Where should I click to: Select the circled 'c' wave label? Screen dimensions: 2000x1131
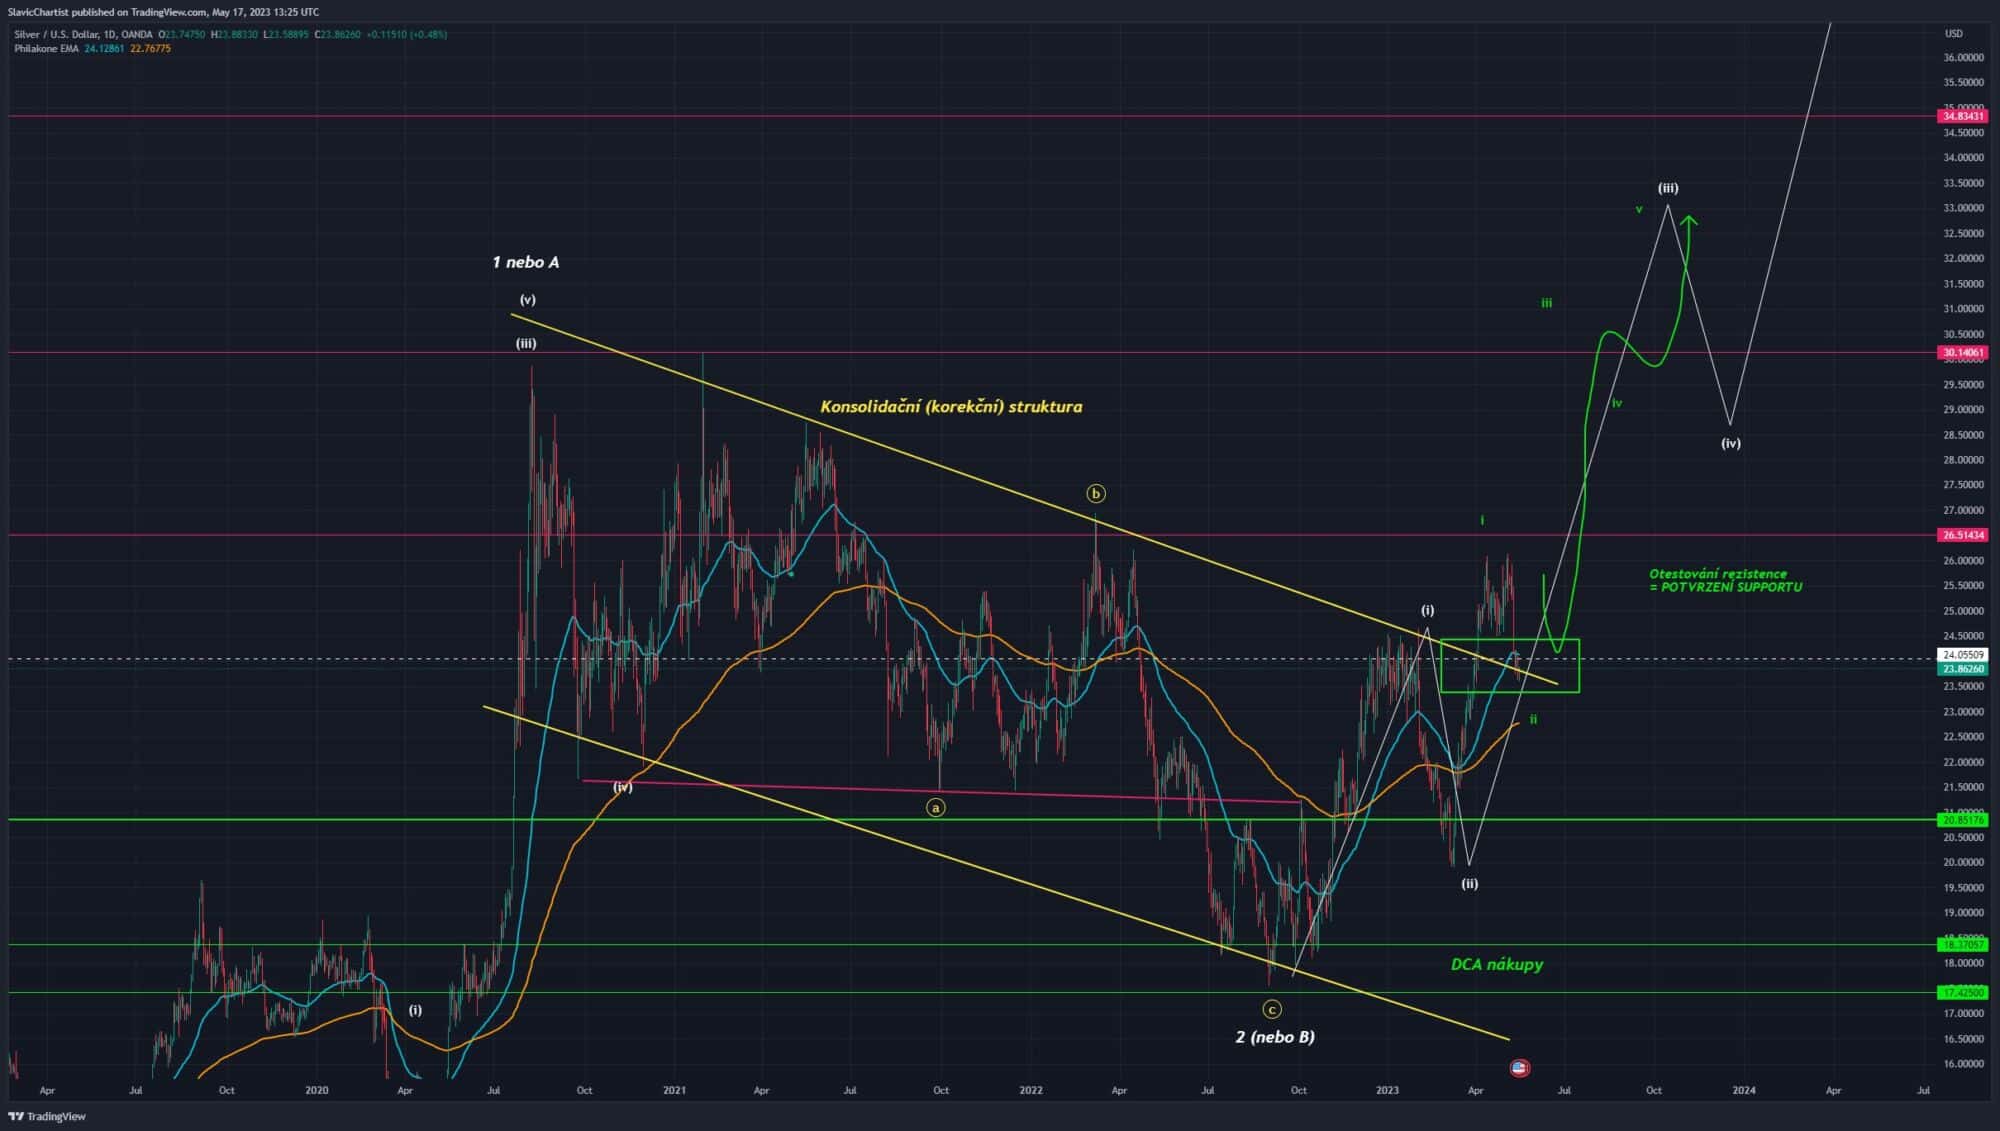click(x=1271, y=1009)
